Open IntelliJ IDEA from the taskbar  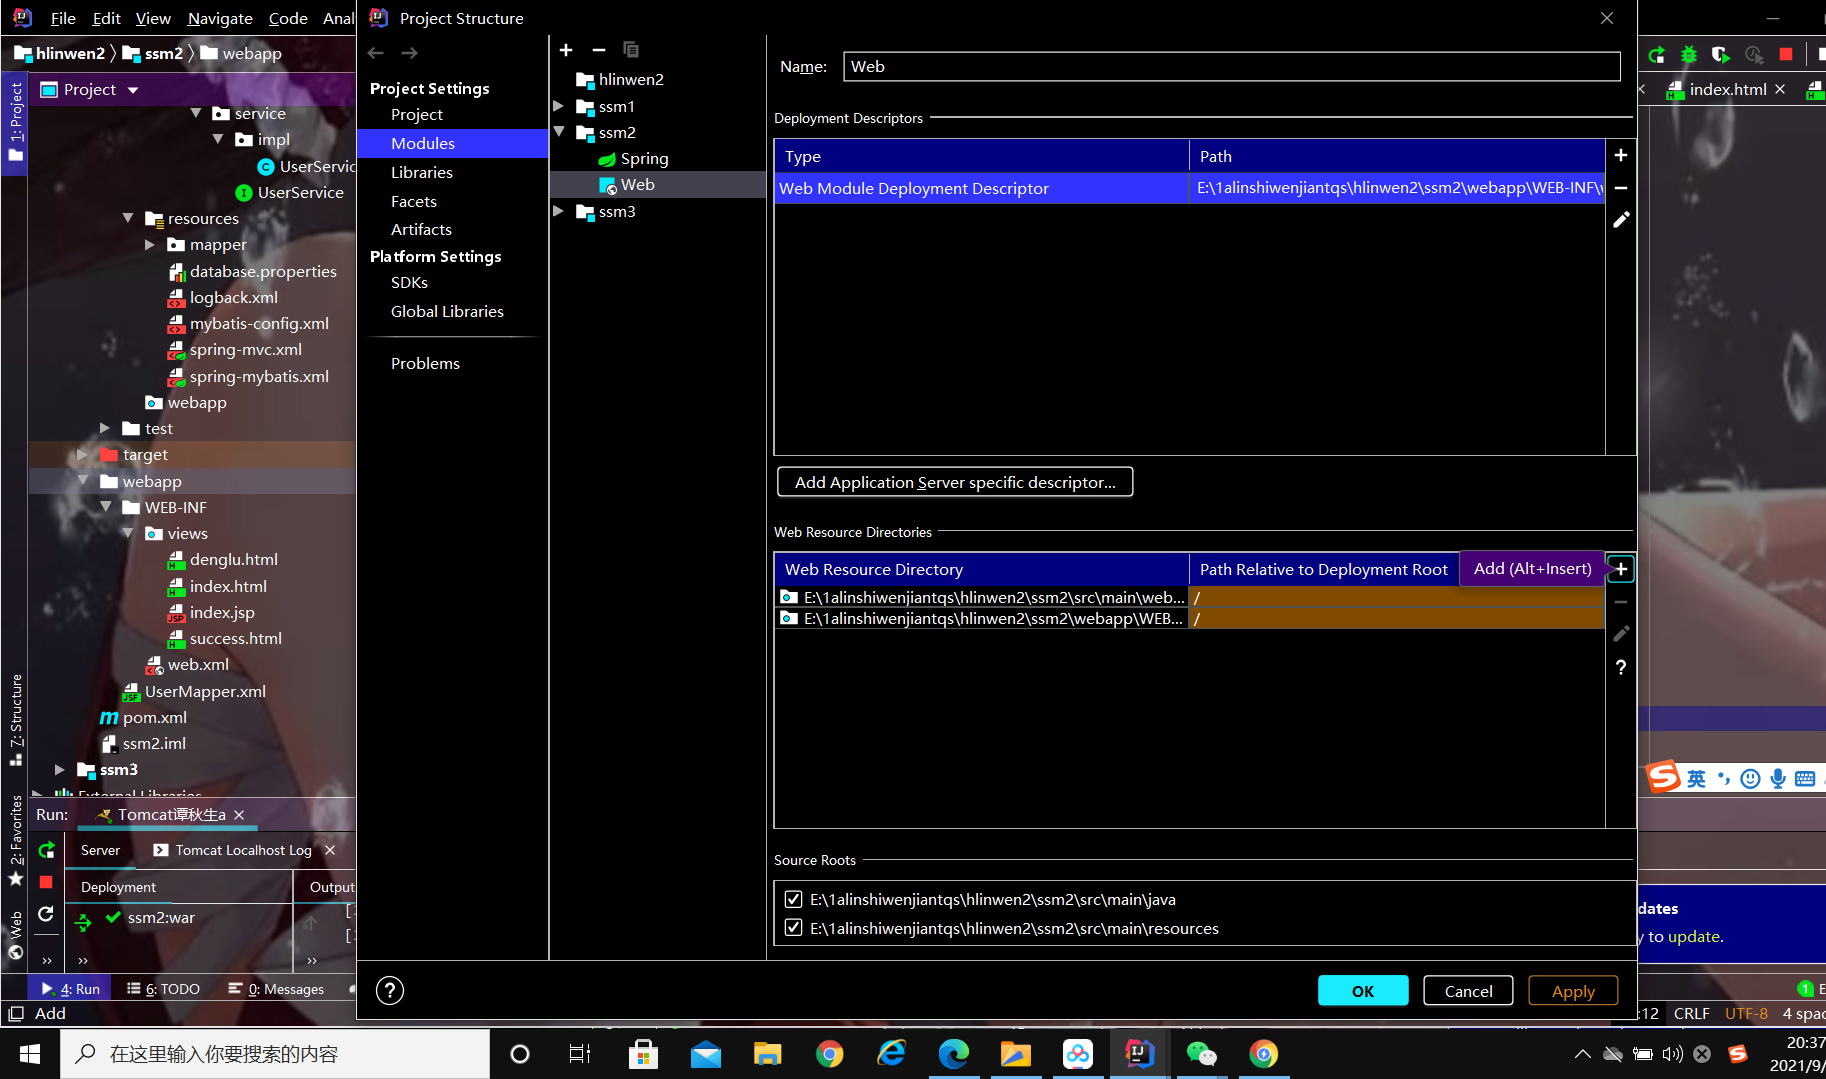click(1140, 1053)
